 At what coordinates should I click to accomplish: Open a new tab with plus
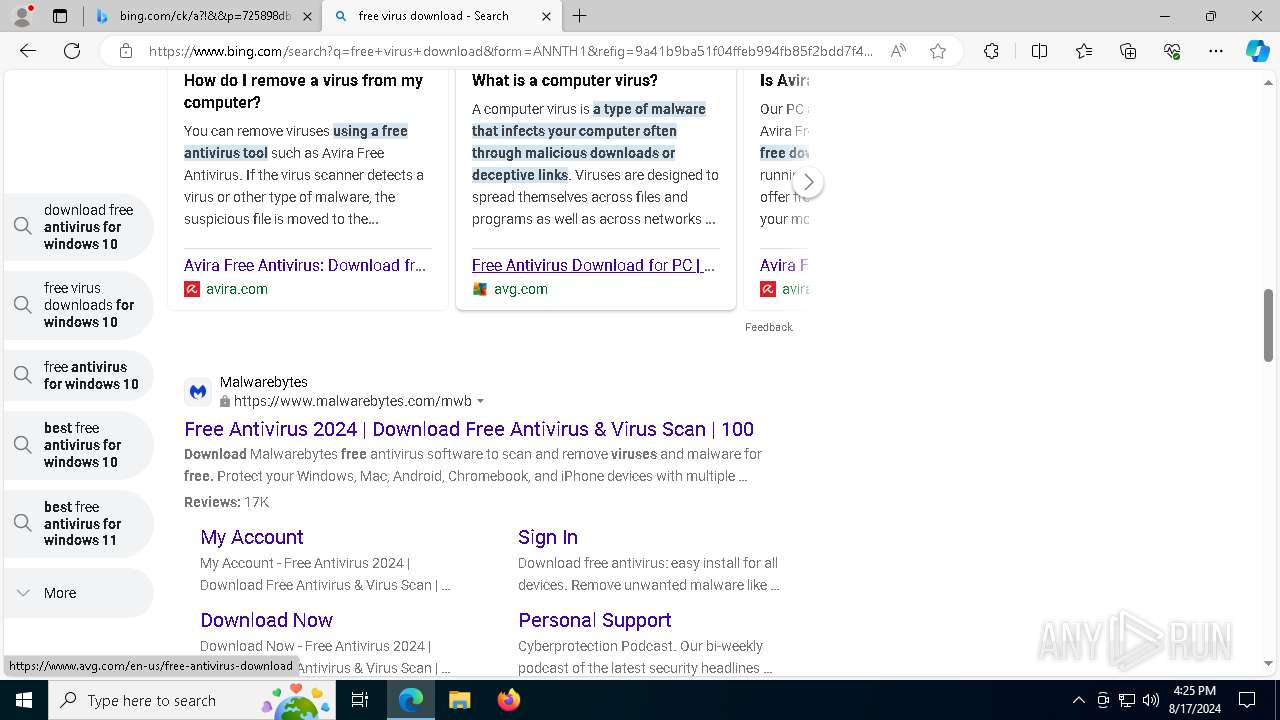click(x=580, y=16)
